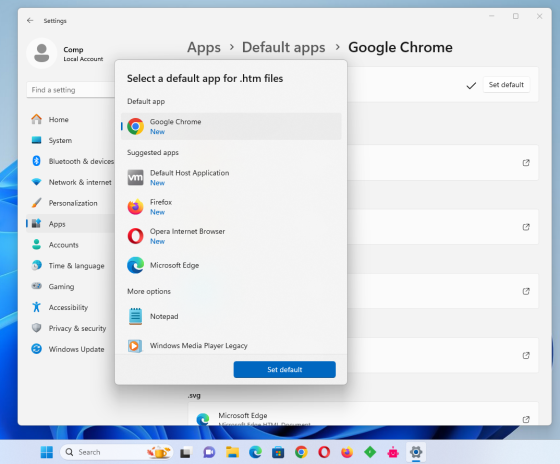The image size is (560, 464).
Task: Select Opera Internet Browser option
Action: [231, 236]
